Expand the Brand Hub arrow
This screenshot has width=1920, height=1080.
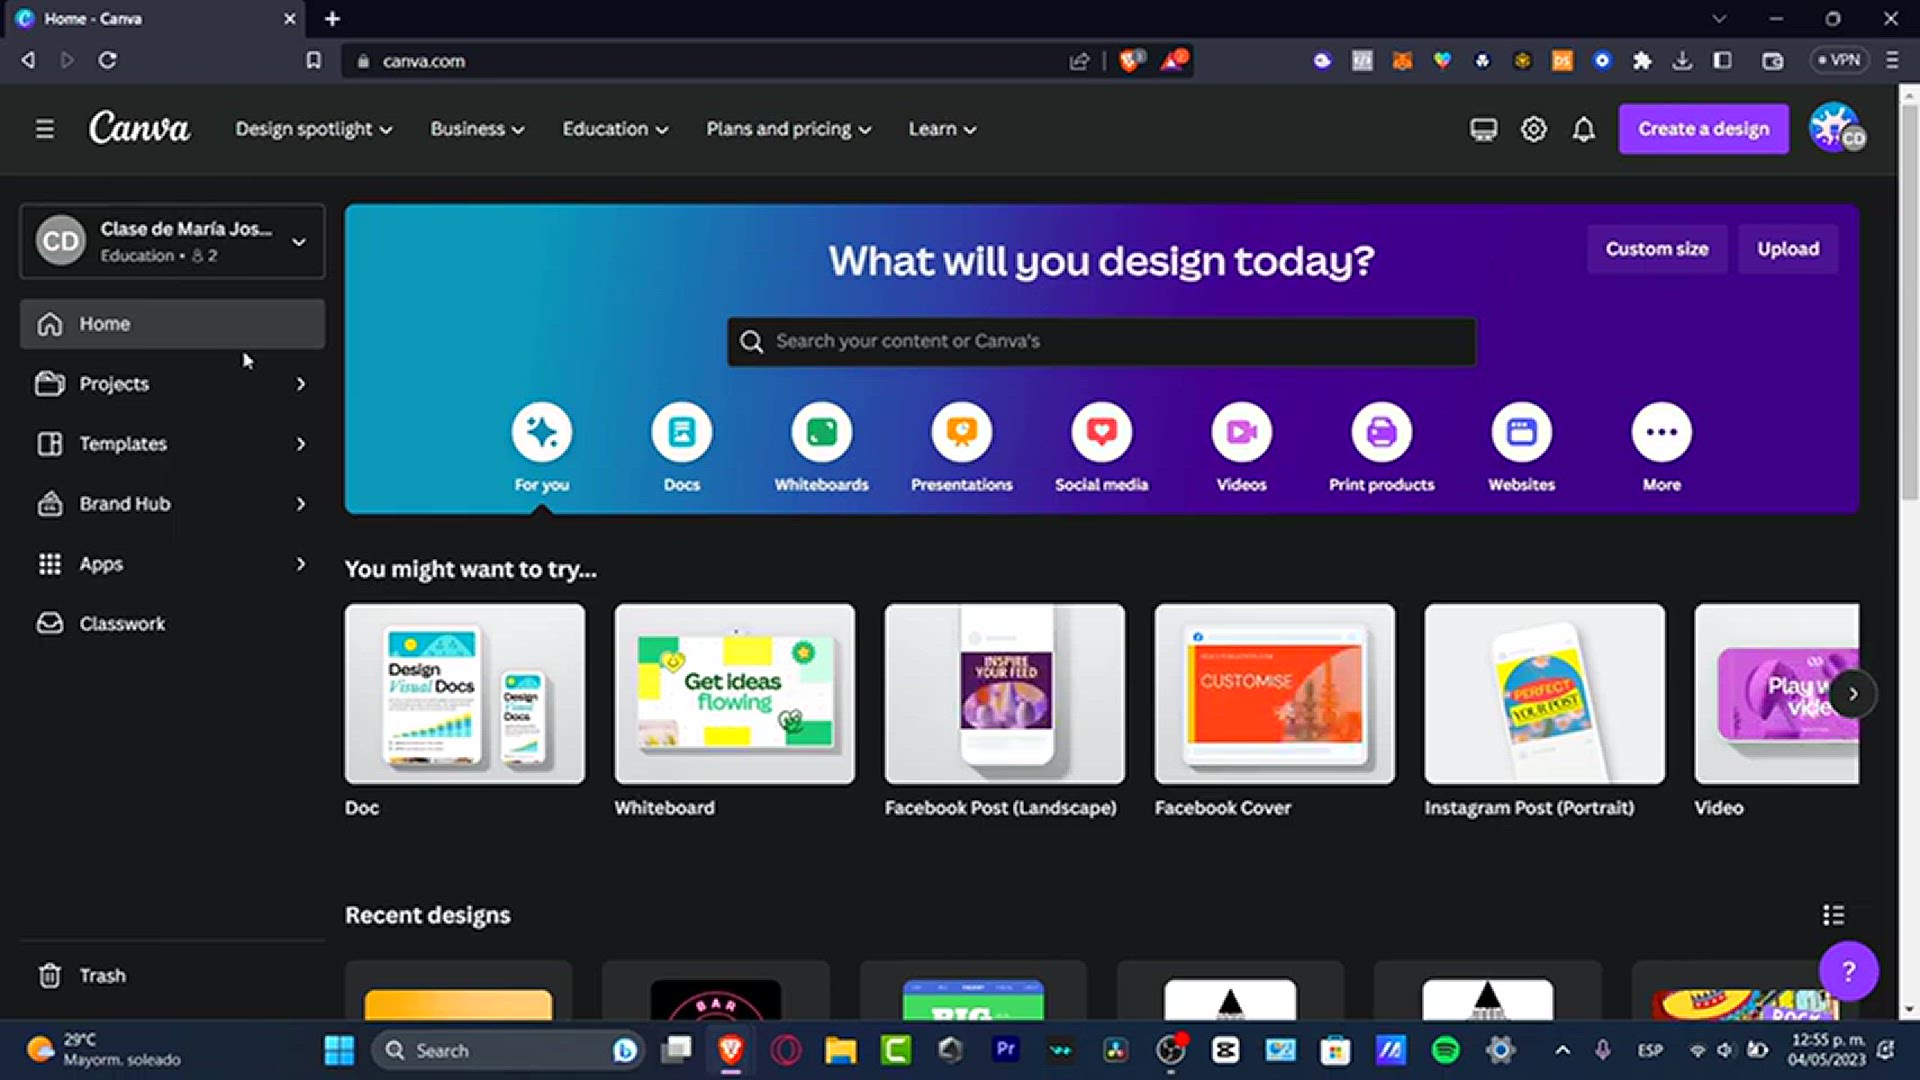pyautogui.click(x=300, y=504)
